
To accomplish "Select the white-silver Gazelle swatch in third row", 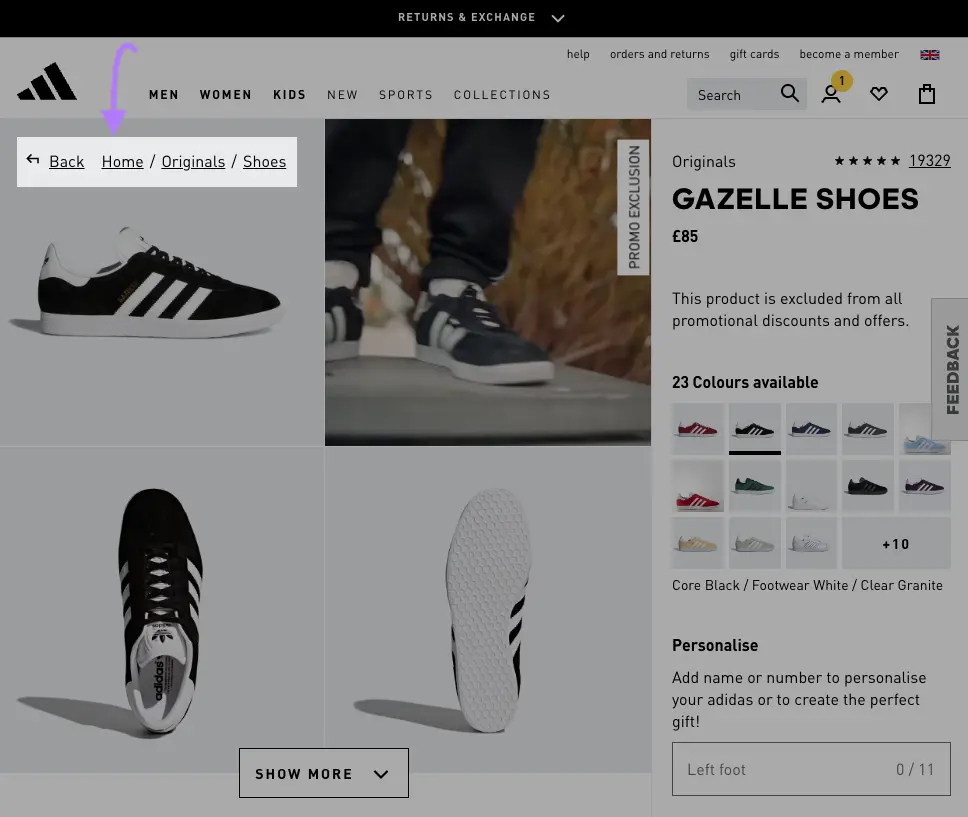I will [x=811, y=543].
